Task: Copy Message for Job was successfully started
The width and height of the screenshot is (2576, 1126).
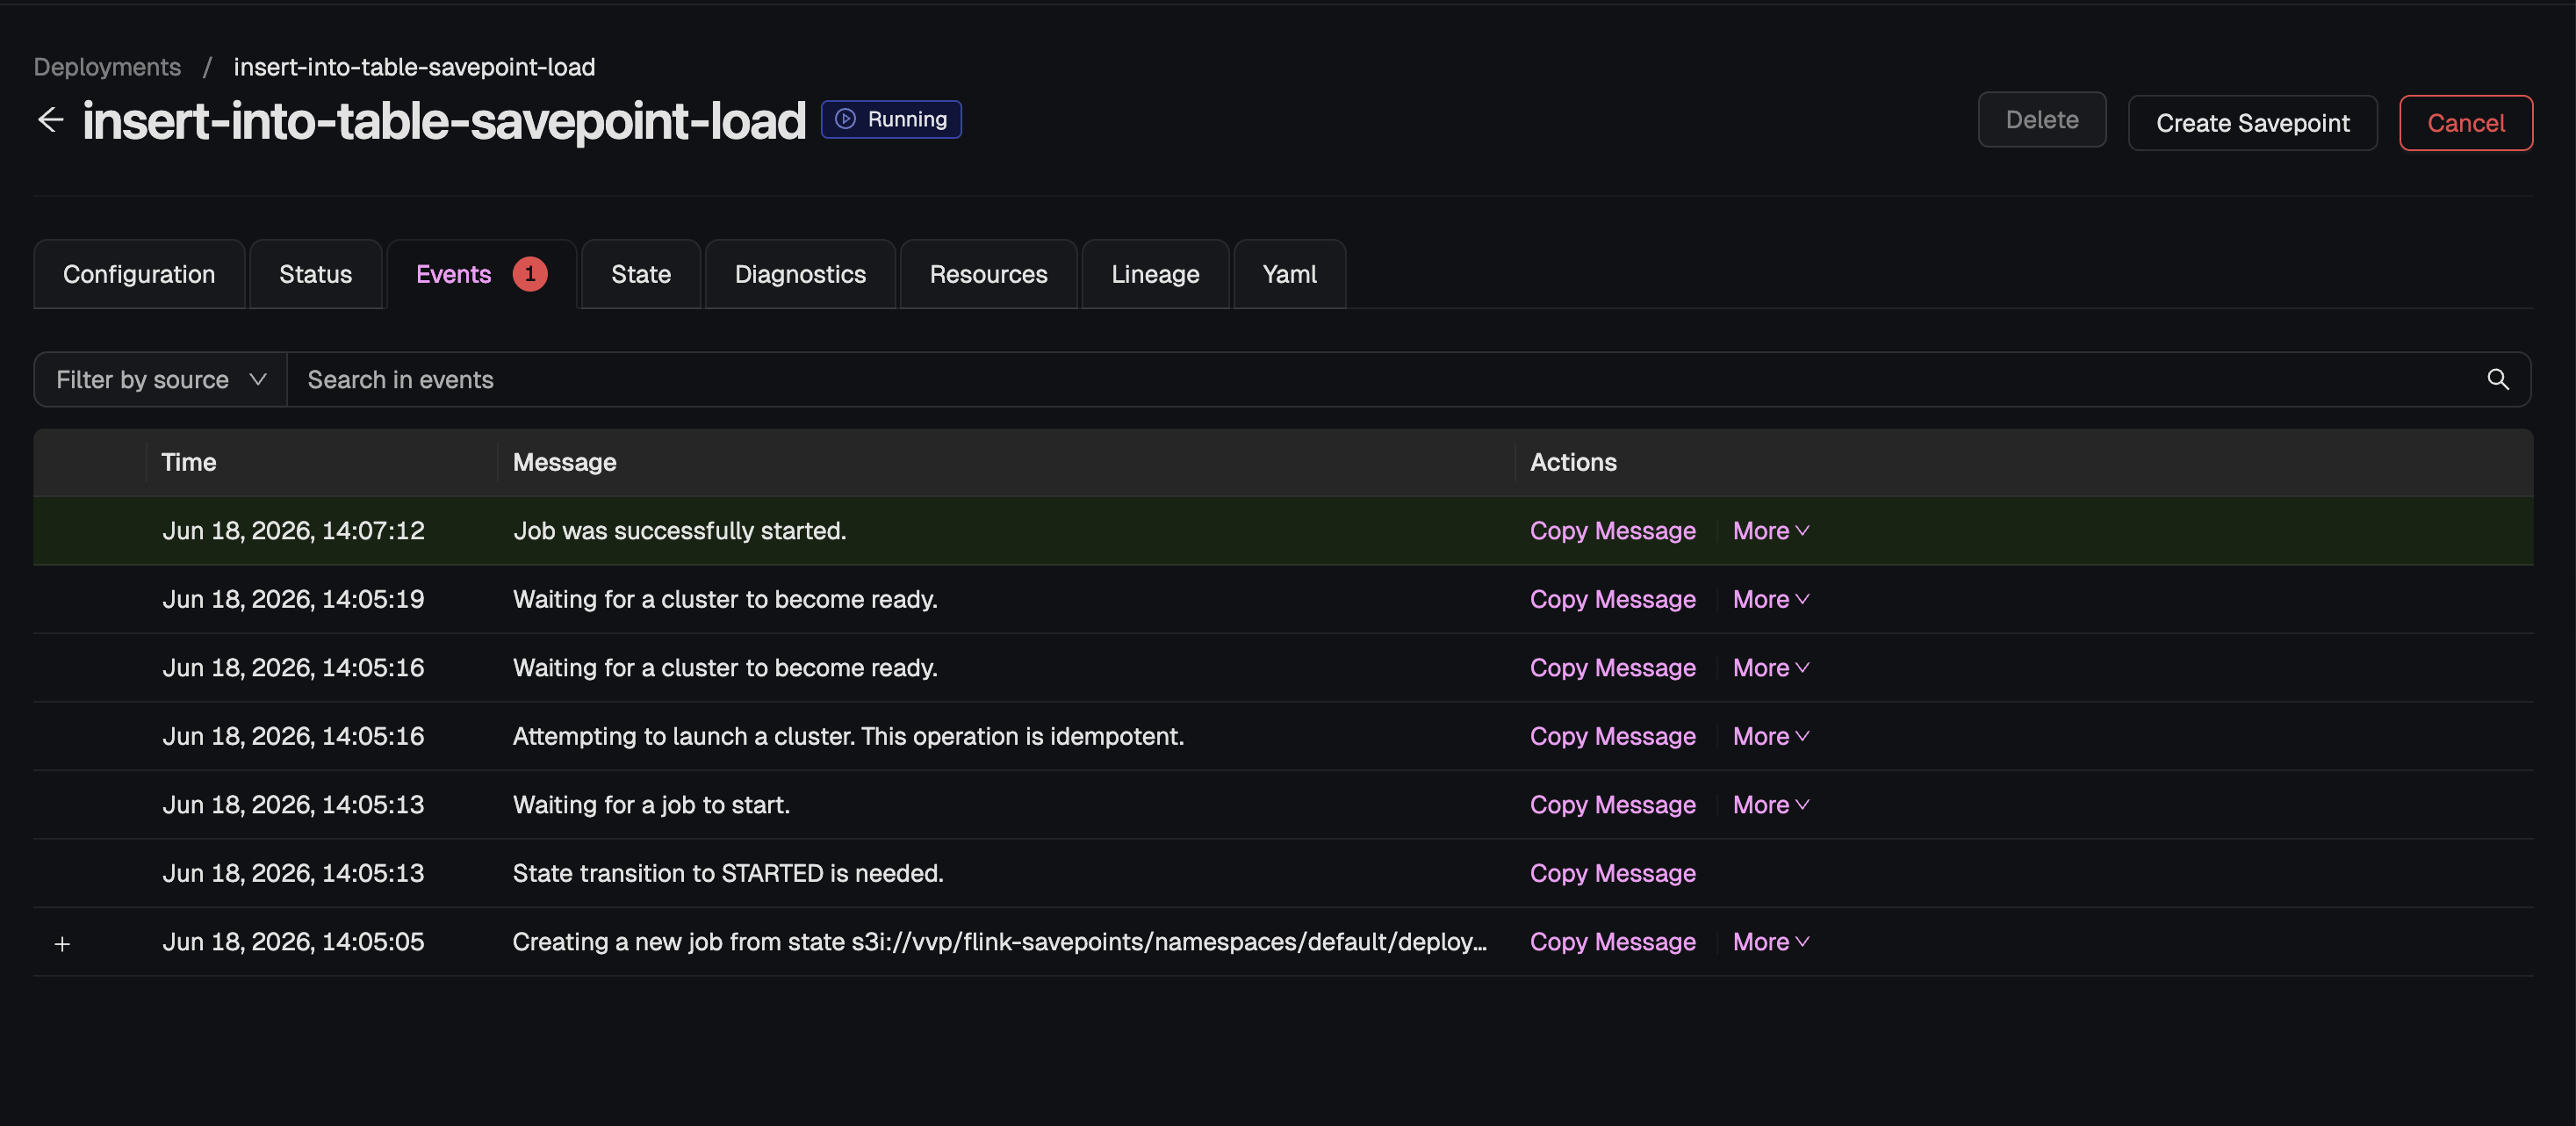Action: (x=1612, y=531)
